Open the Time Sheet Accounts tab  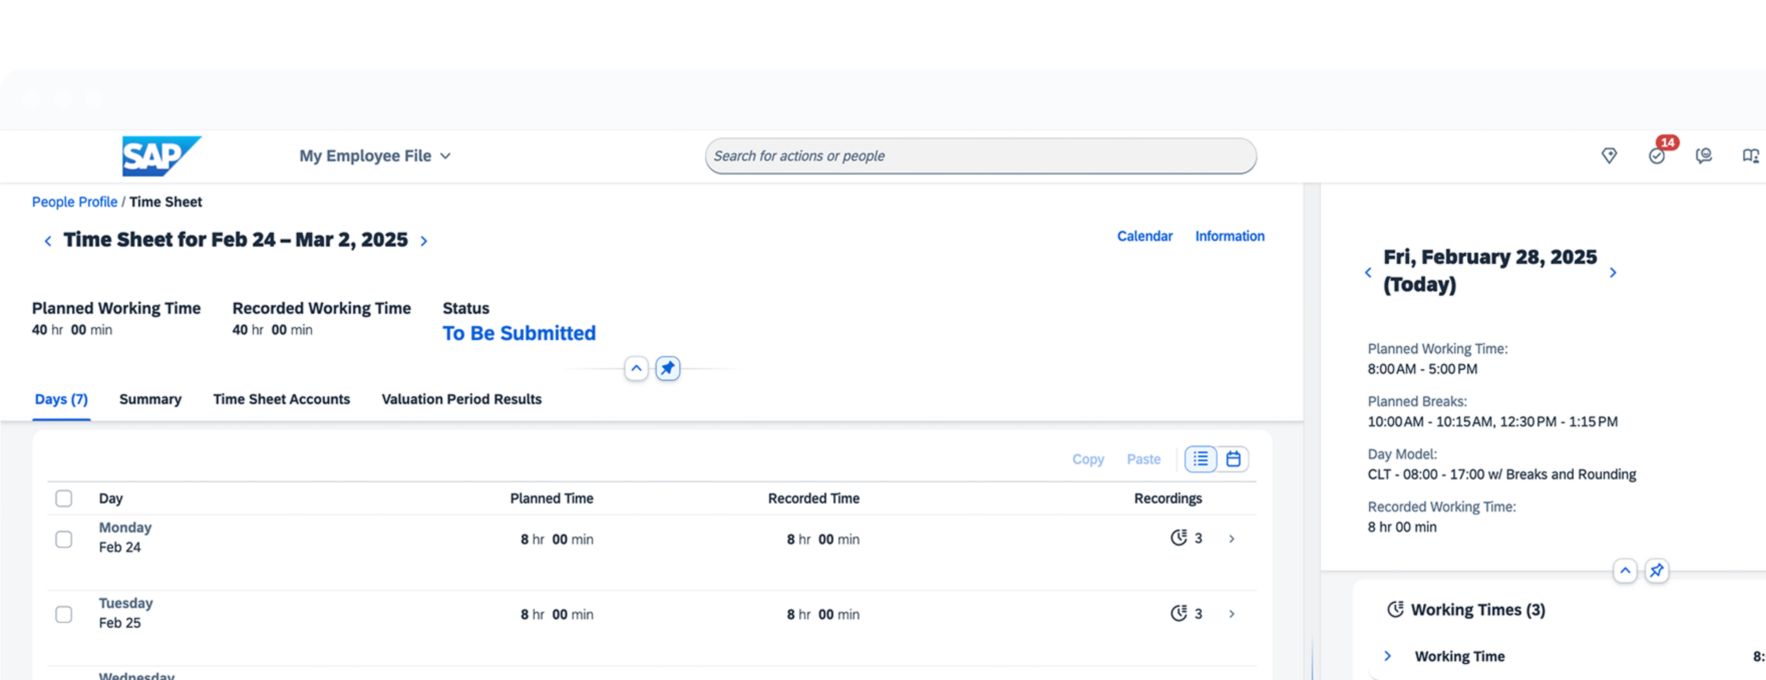(x=281, y=399)
